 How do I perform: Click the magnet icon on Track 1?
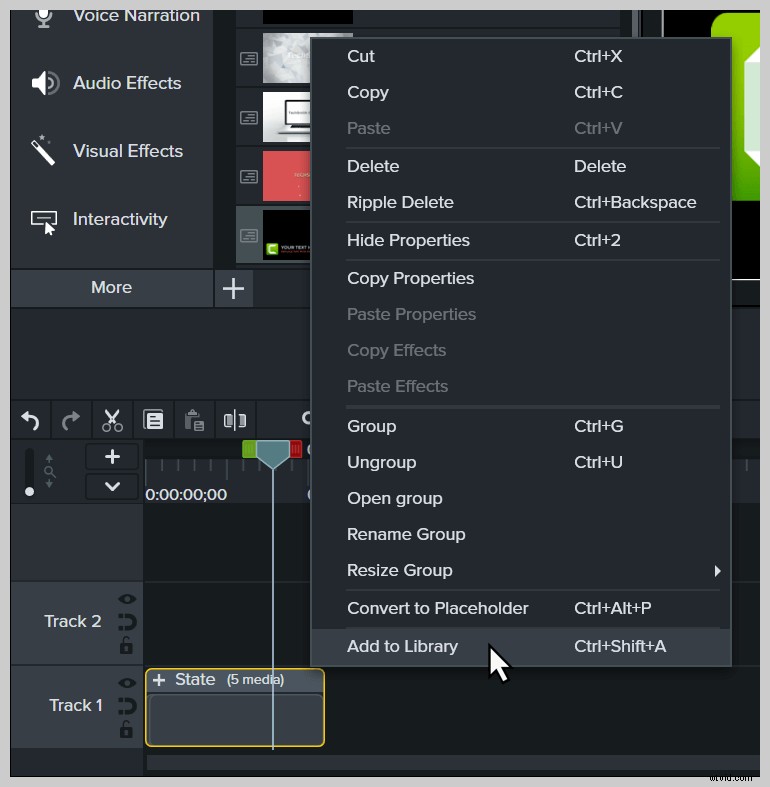127,706
